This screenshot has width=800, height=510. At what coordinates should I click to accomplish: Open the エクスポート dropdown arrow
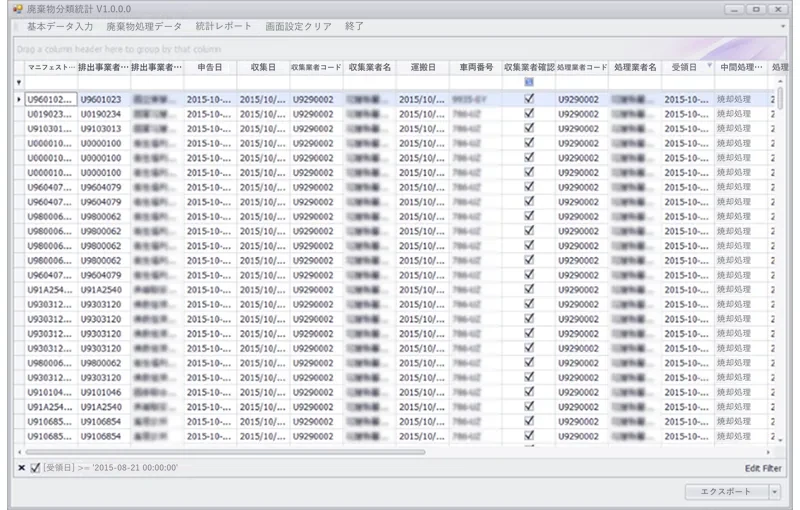click(775, 492)
